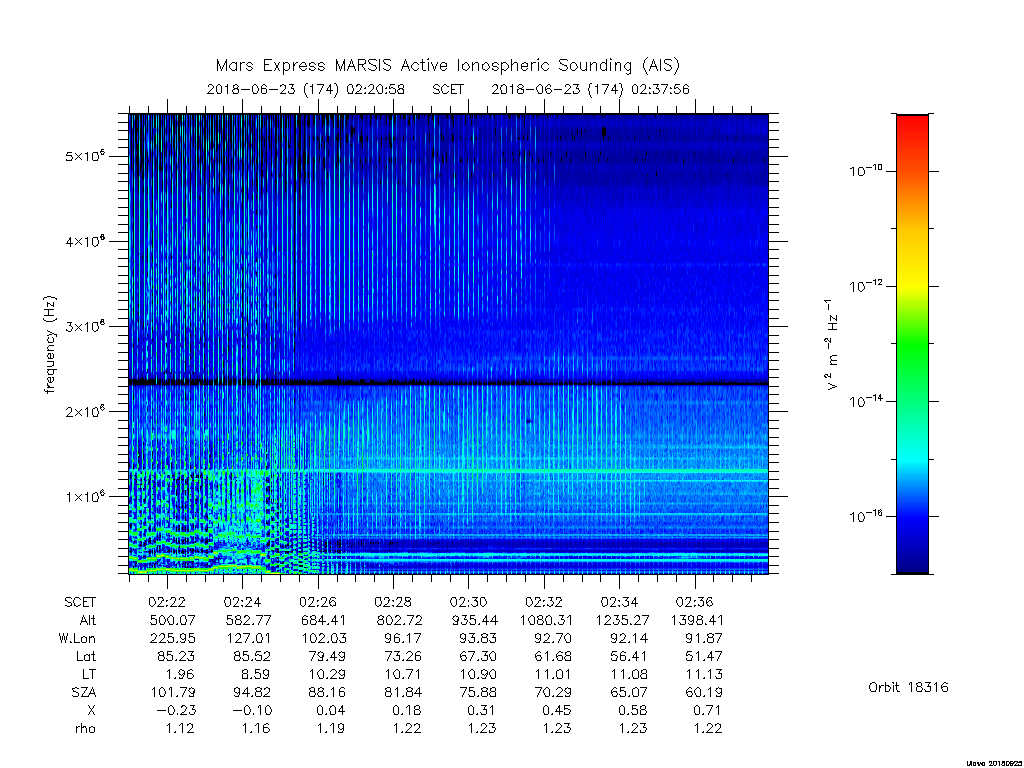Click the 'SZA' row label
This screenshot has height=768, width=1024.
point(84,693)
